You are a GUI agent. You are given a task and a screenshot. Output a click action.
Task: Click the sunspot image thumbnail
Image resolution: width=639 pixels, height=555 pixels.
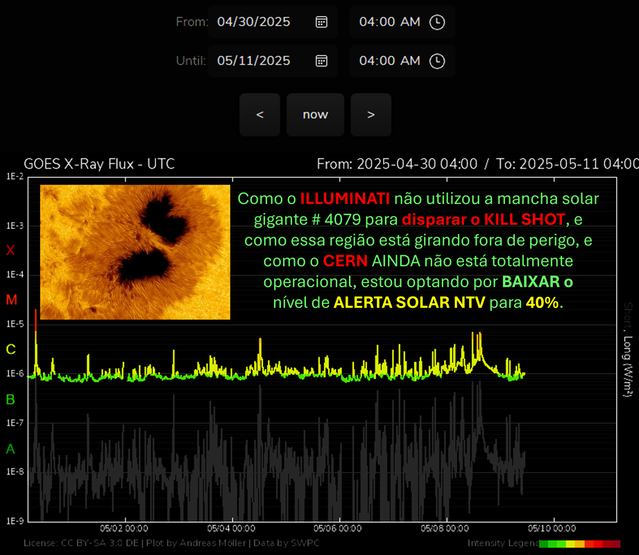point(135,252)
